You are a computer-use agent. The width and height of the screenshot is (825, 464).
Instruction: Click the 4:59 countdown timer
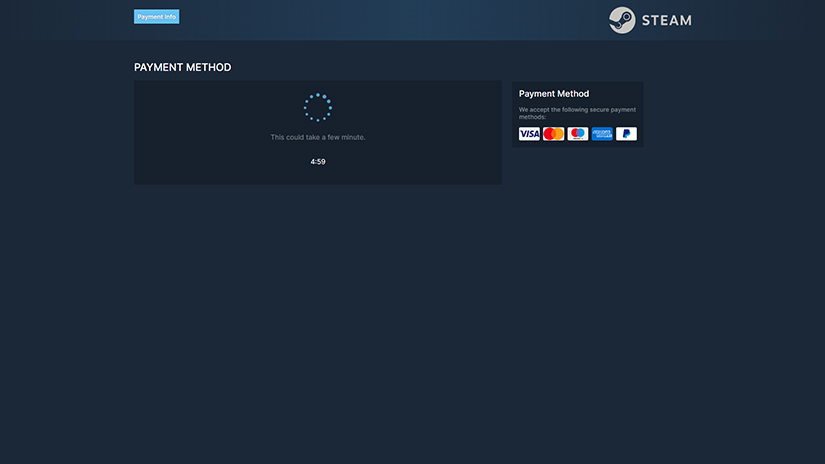318,162
